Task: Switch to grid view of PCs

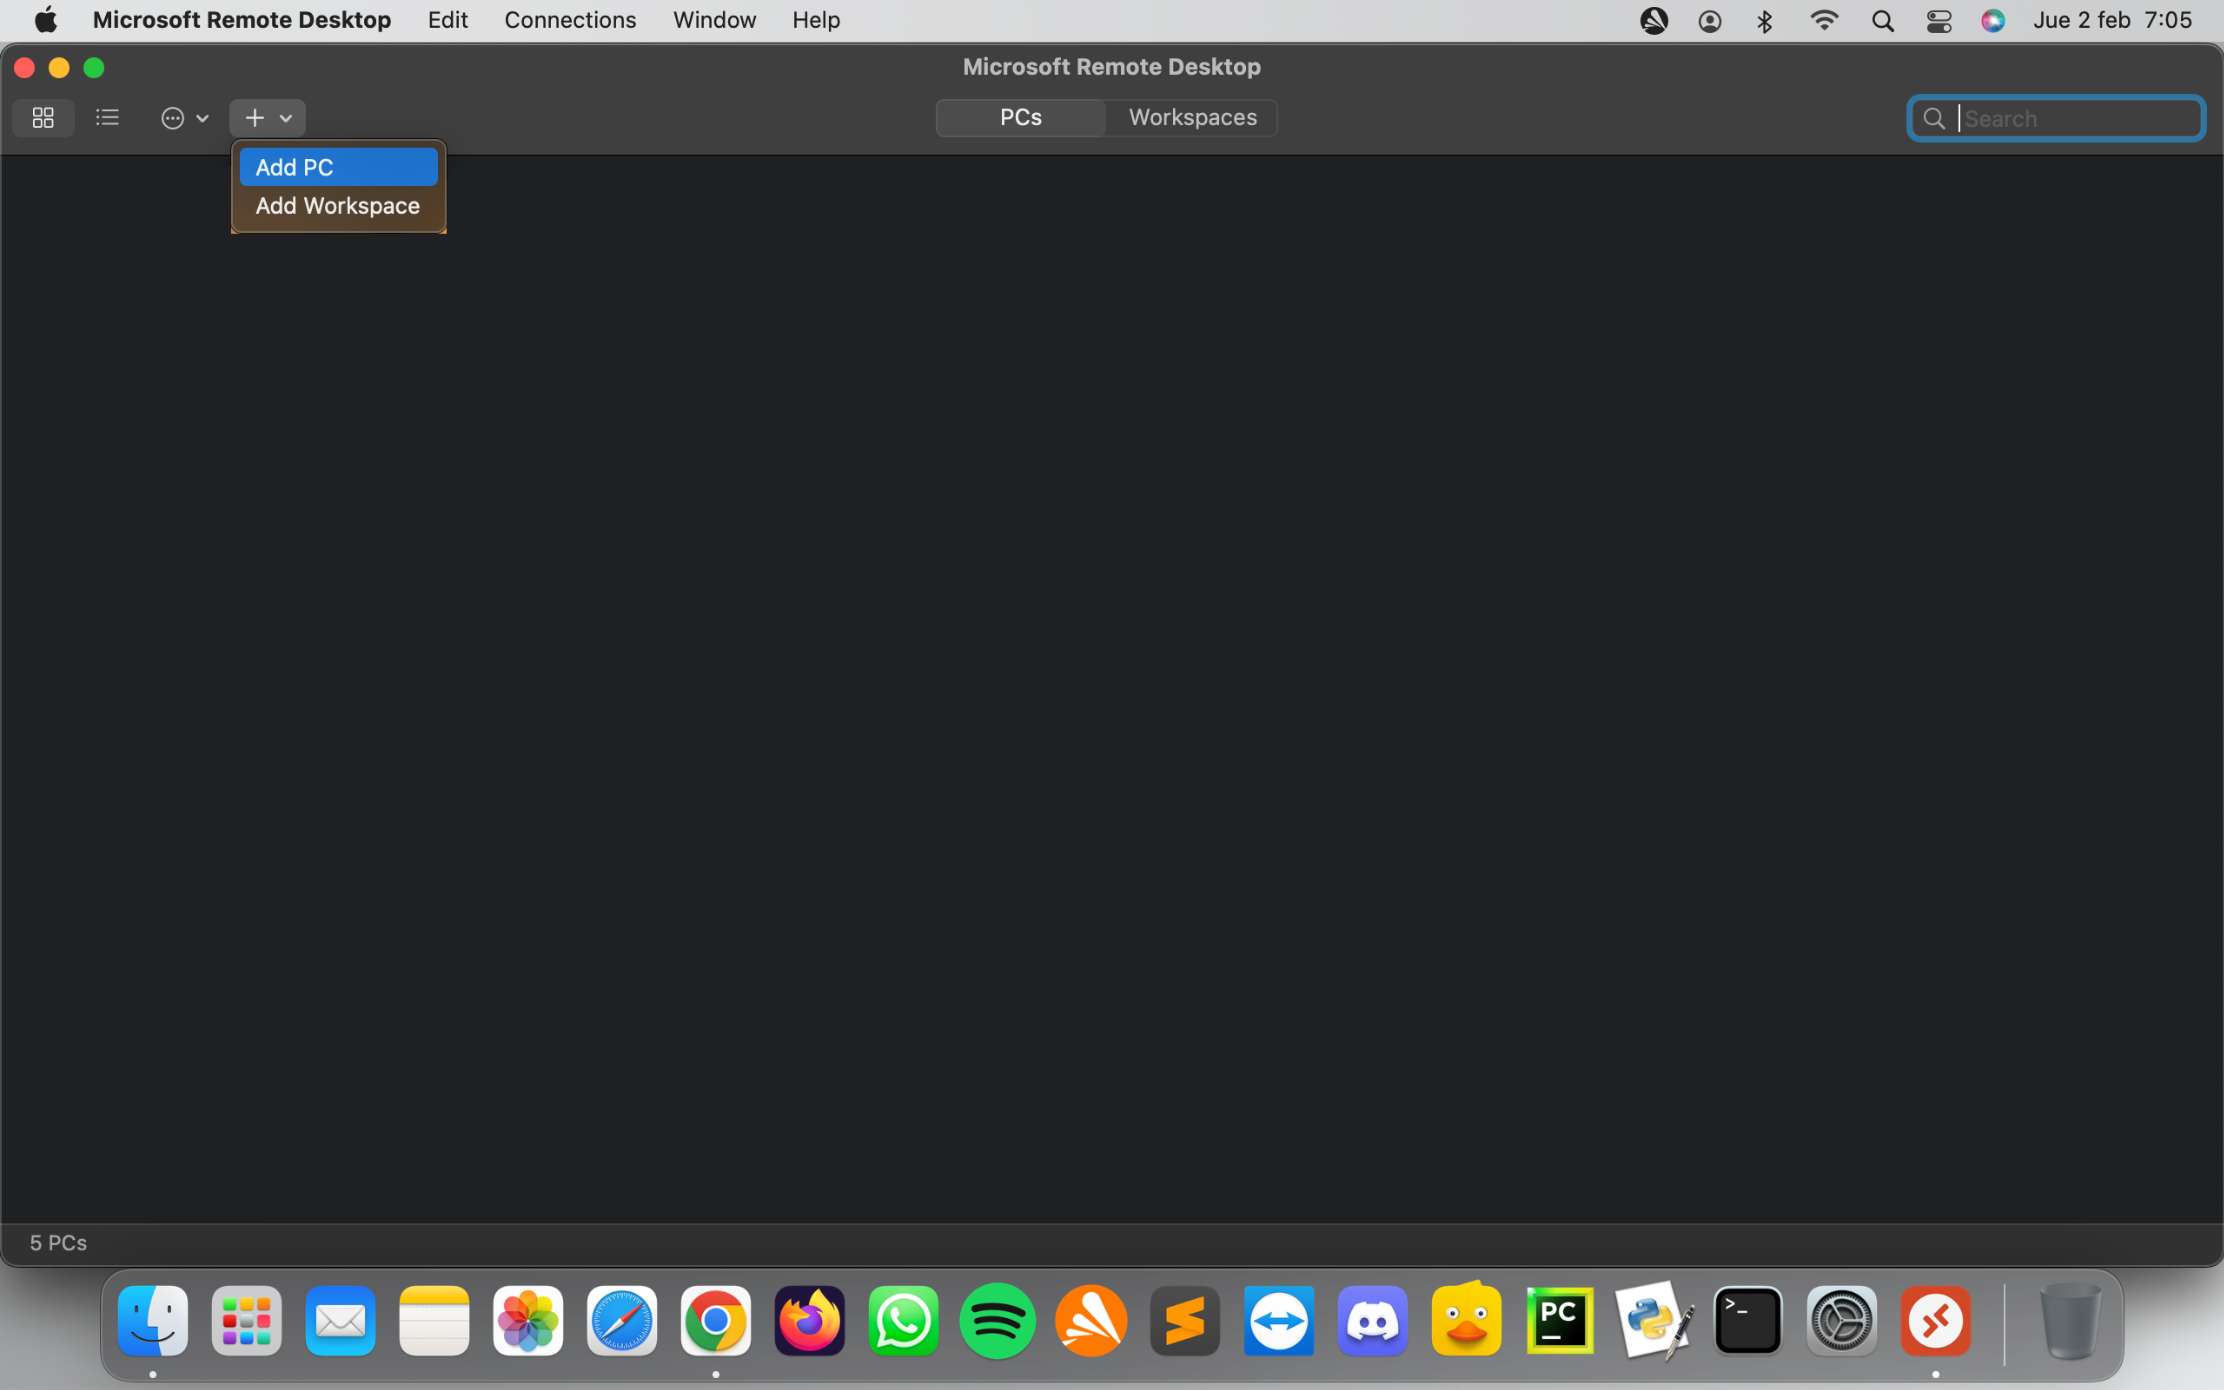Action: [43, 118]
